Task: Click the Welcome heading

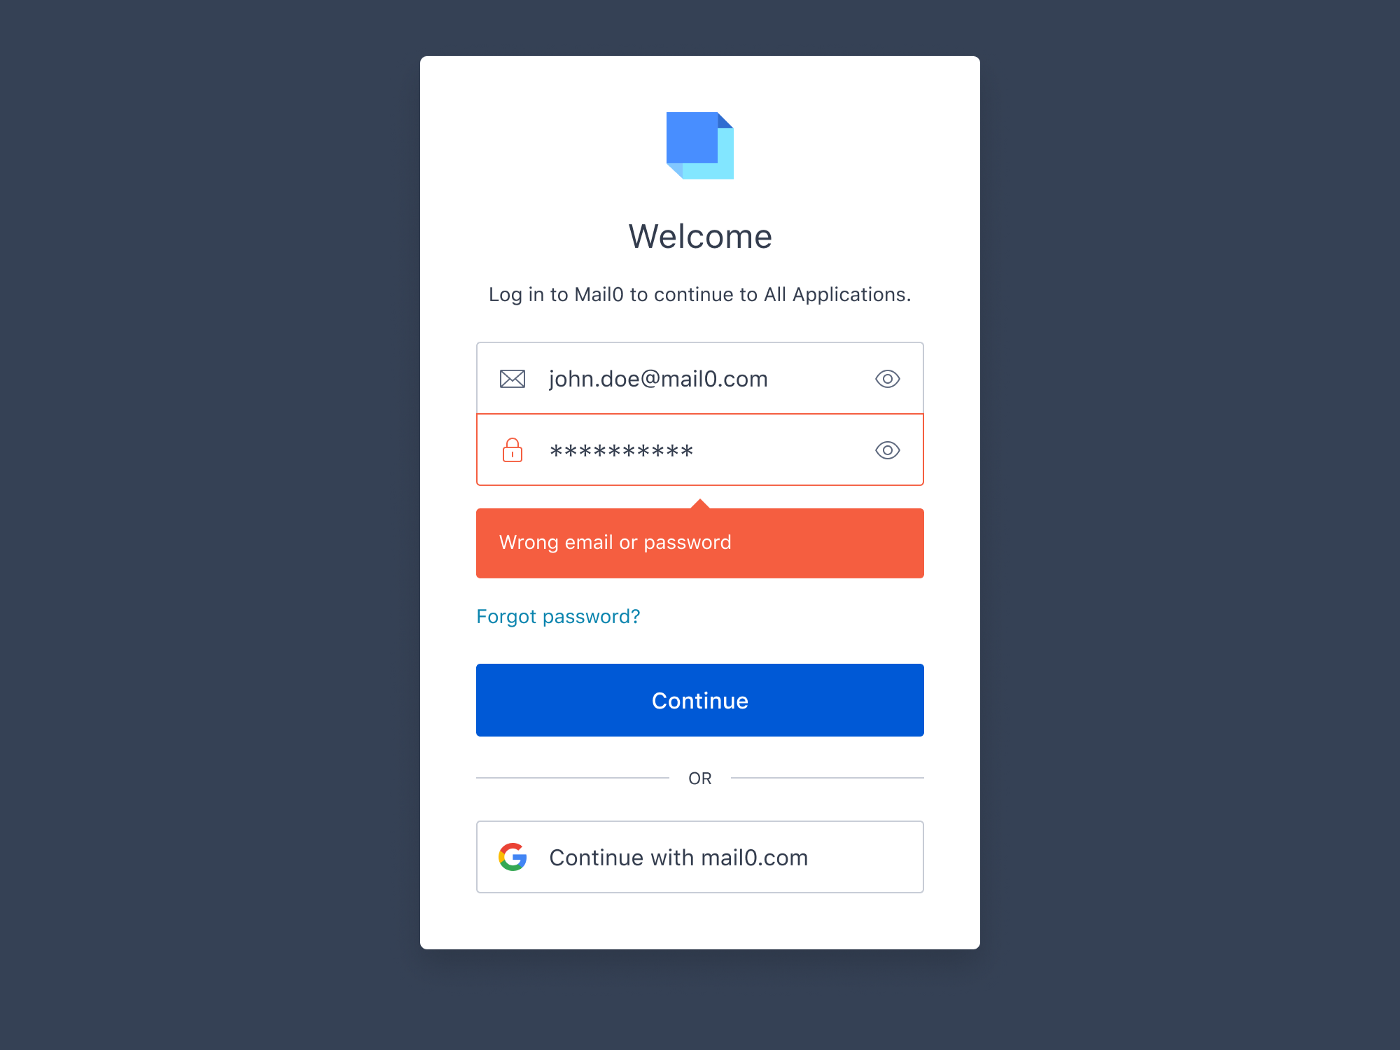Action: coord(700,237)
